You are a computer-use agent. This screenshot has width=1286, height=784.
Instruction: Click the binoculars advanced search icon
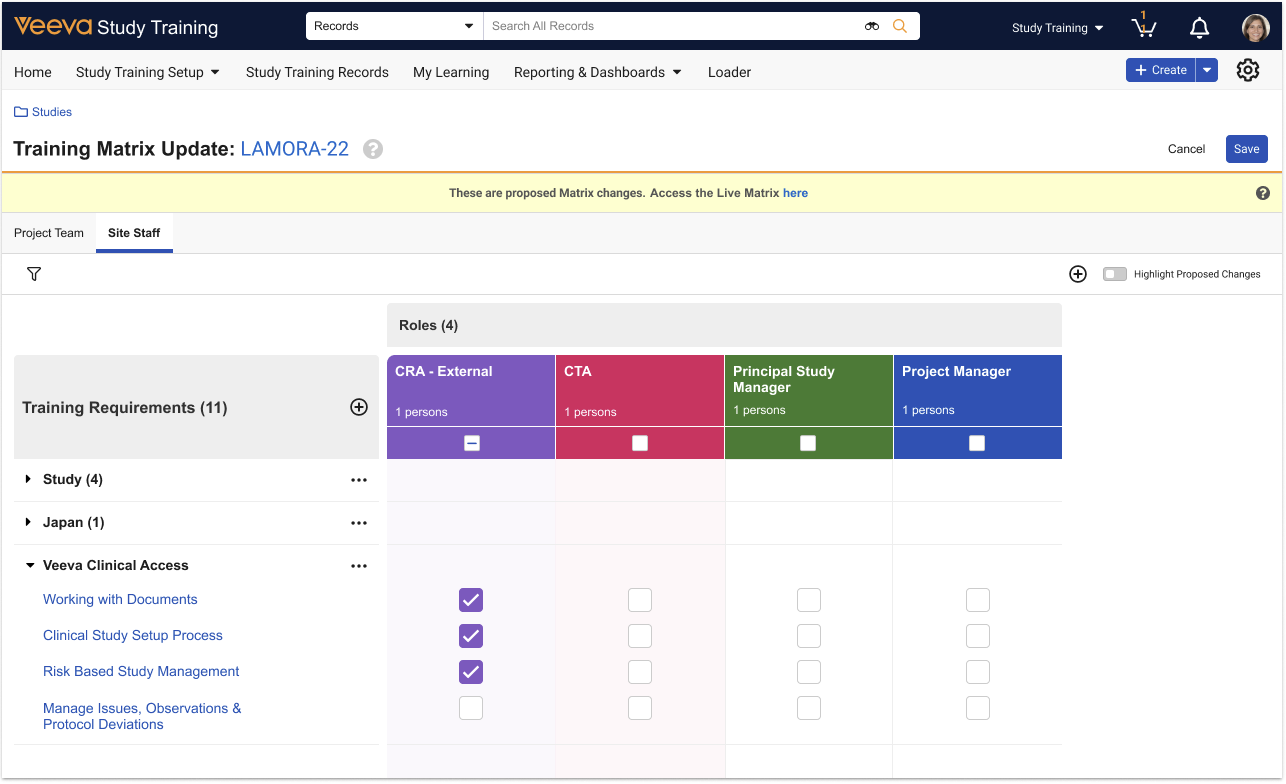pyautogui.click(x=872, y=26)
